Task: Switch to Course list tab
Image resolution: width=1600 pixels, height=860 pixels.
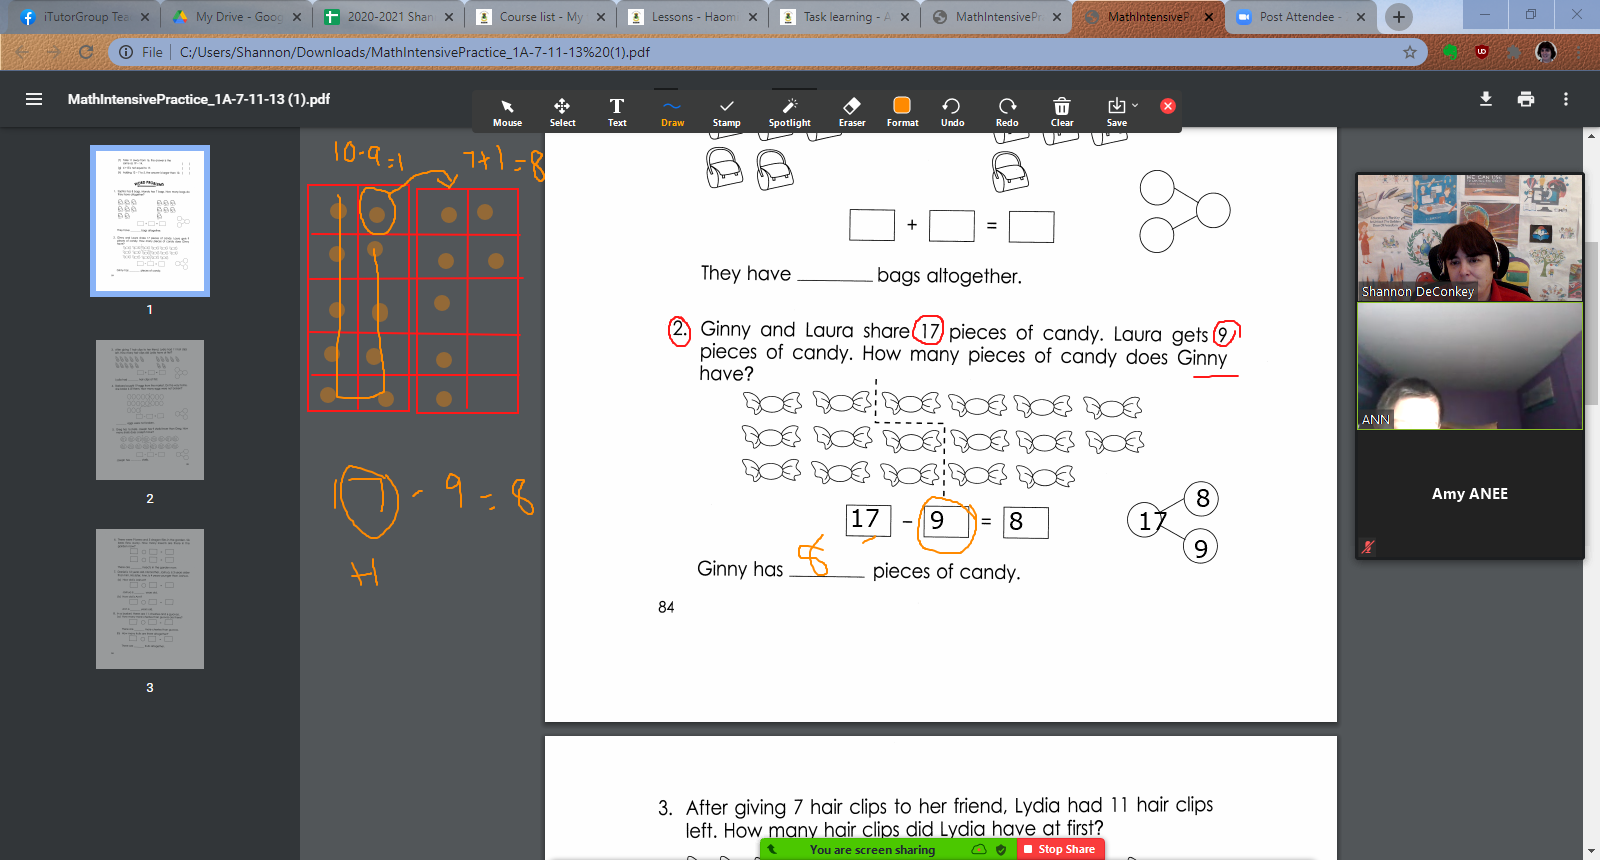Action: pyautogui.click(x=538, y=17)
